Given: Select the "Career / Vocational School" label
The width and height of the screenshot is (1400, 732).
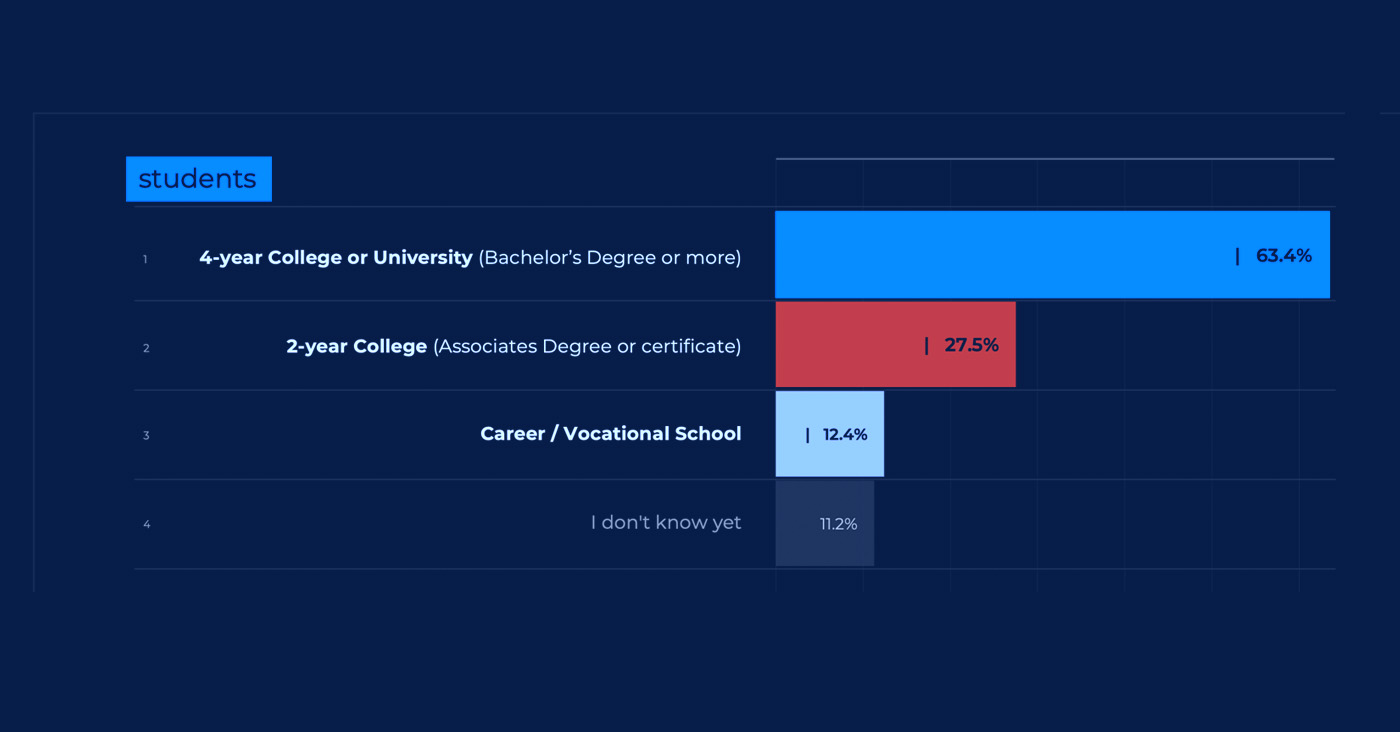Looking at the screenshot, I should click(611, 434).
